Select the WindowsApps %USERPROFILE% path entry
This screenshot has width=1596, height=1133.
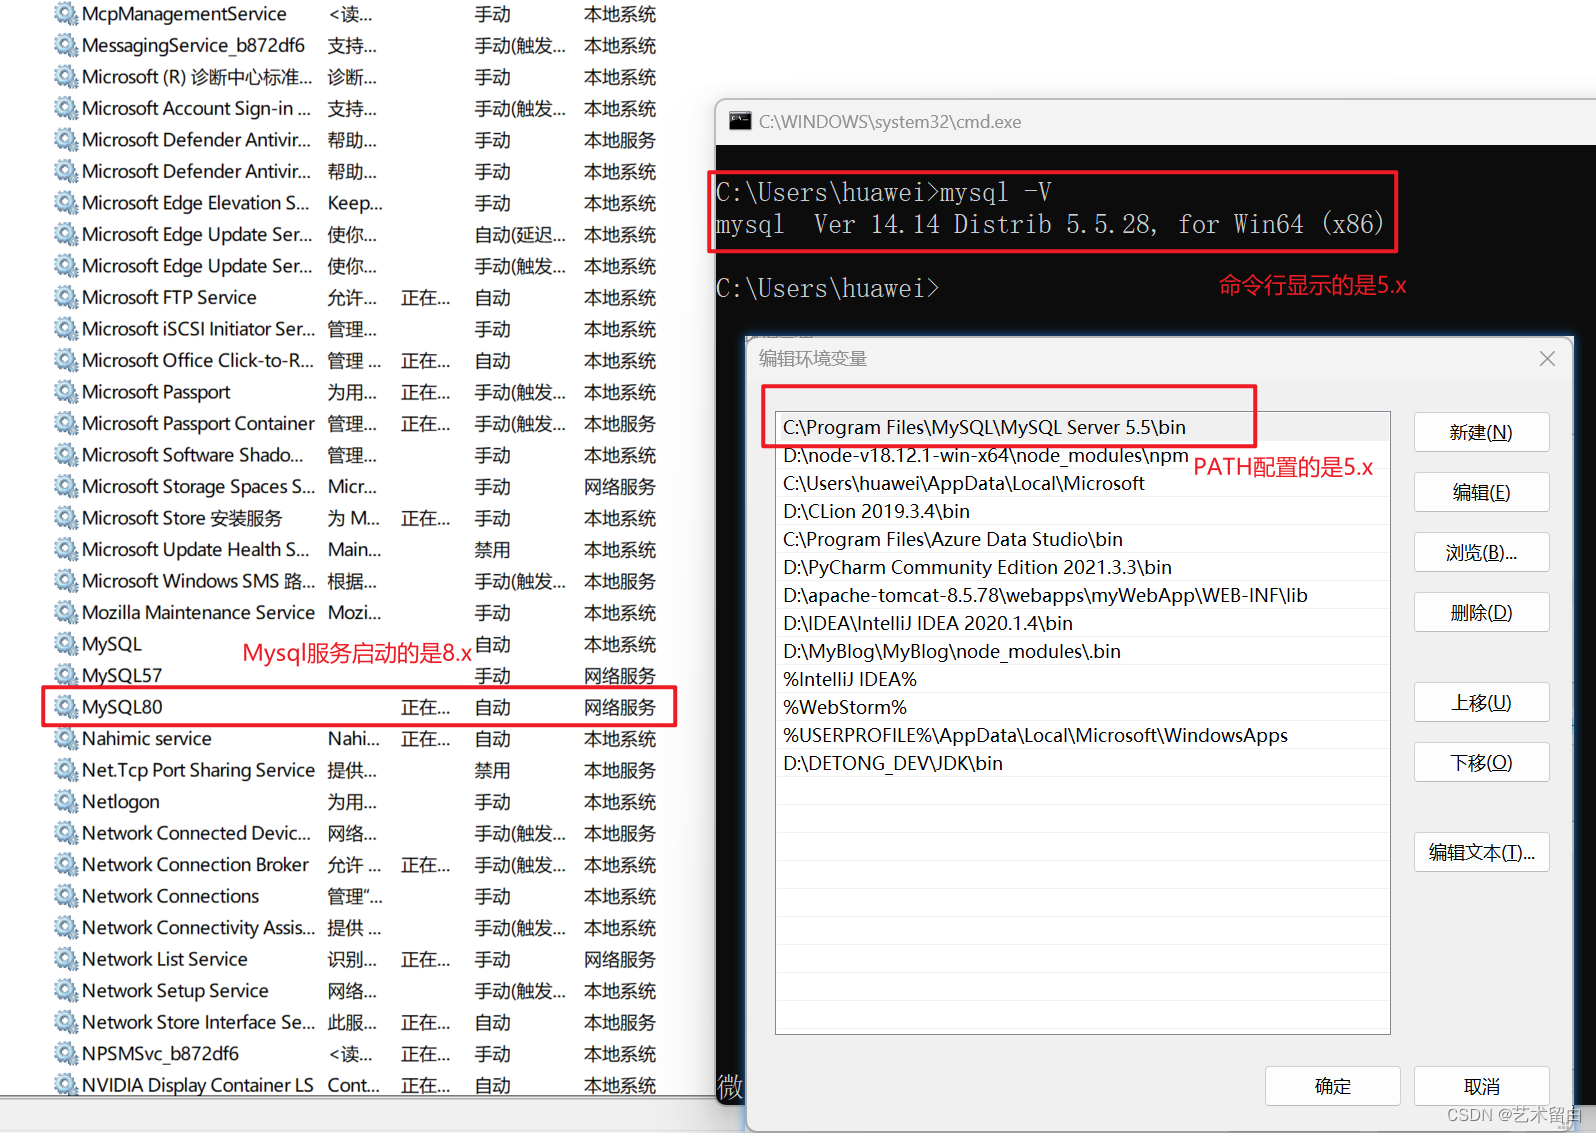pyautogui.click(x=1083, y=735)
